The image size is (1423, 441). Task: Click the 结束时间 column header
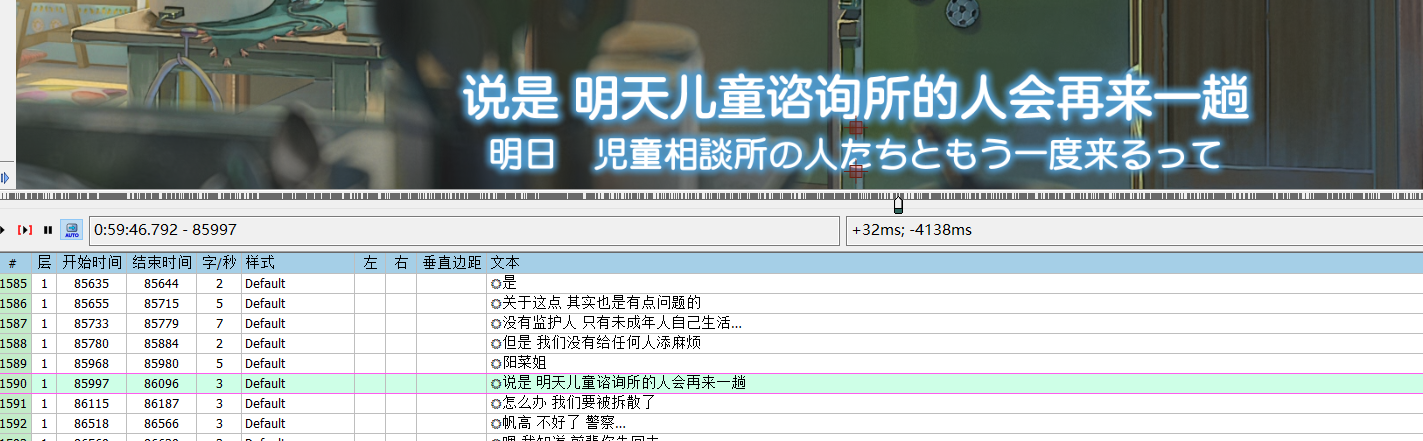(162, 263)
